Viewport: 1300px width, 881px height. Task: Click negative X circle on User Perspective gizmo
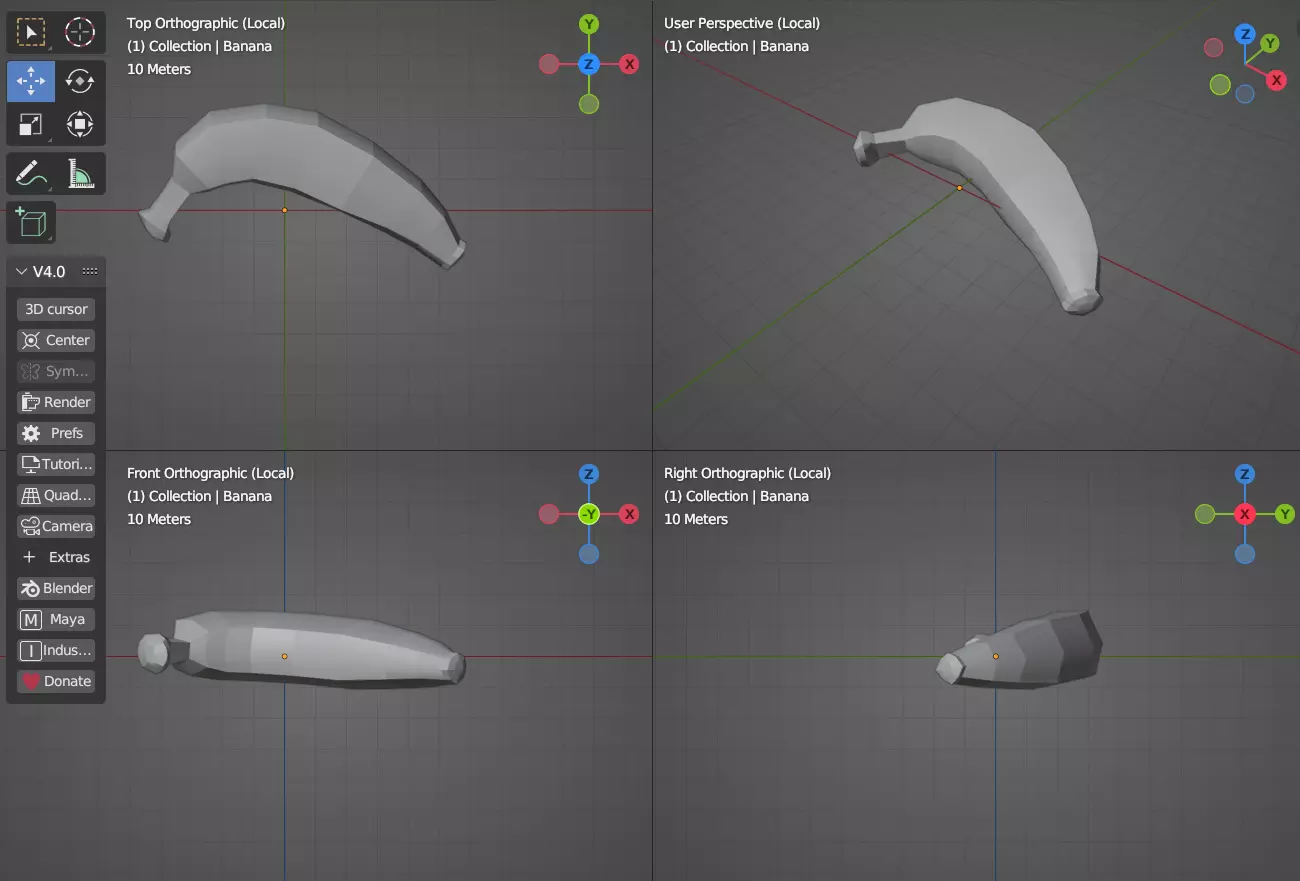(x=1214, y=47)
